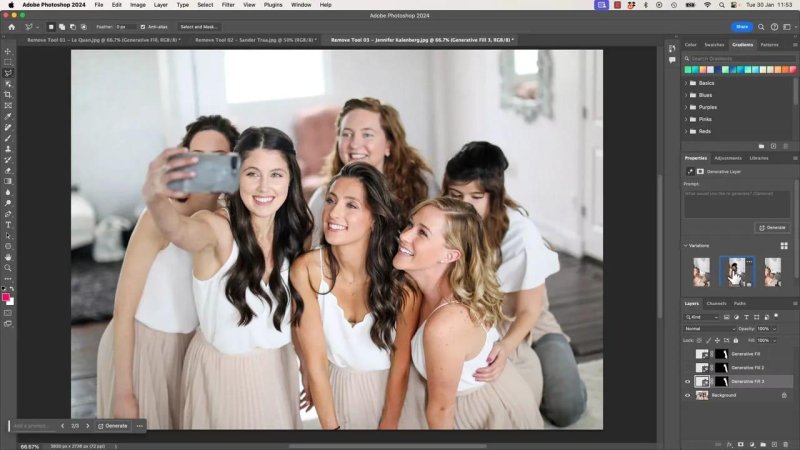Collapse the Variations section
800x450 pixels.
click(x=686, y=246)
